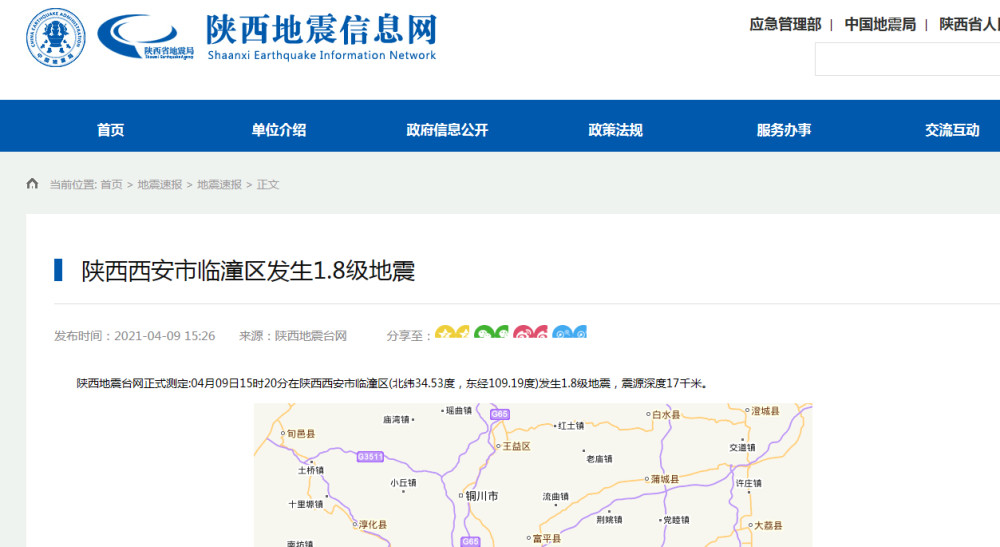Click 红土镇 label on the map

point(571,426)
